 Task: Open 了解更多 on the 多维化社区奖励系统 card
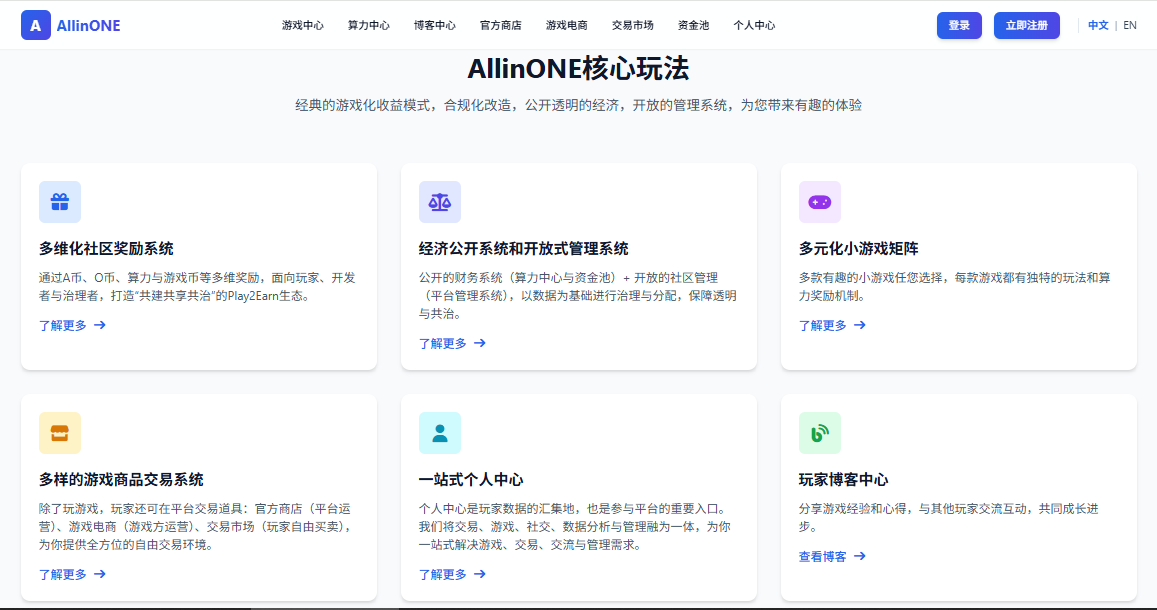tap(64, 324)
